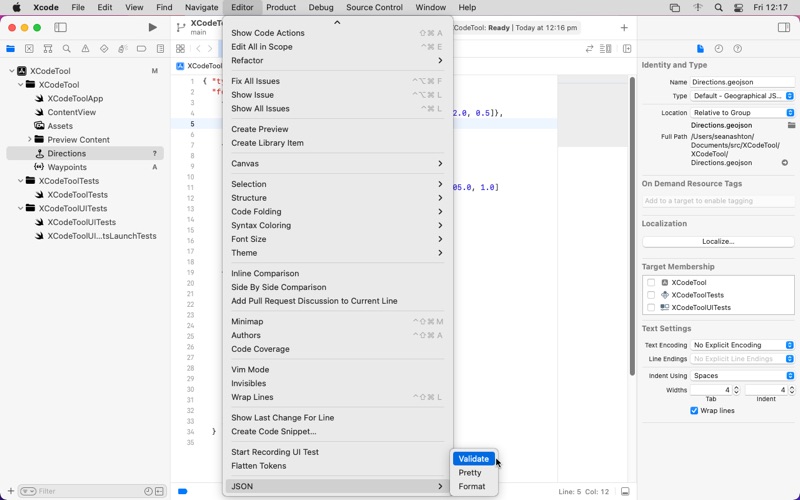
Task: Open the Test navigator diamond icon
Action: (x=104, y=48)
